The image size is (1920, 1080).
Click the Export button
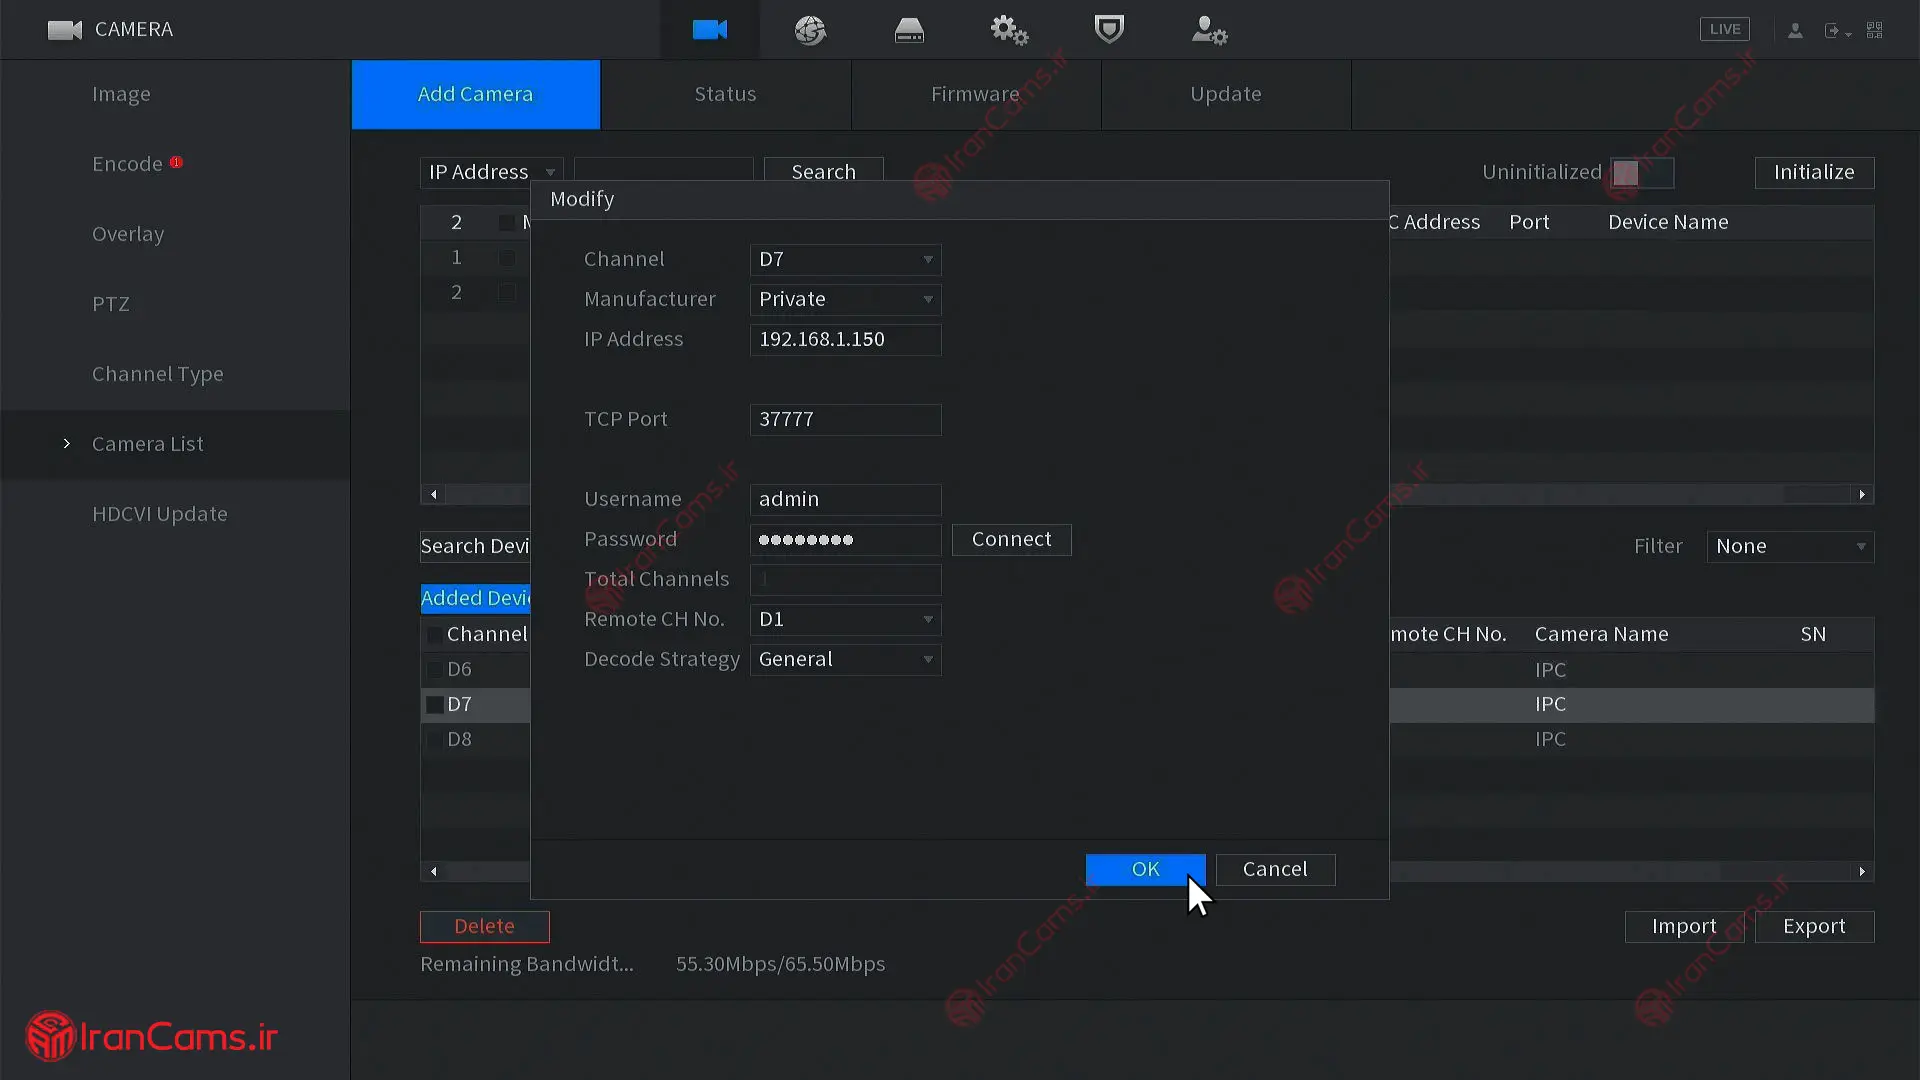point(1814,926)
